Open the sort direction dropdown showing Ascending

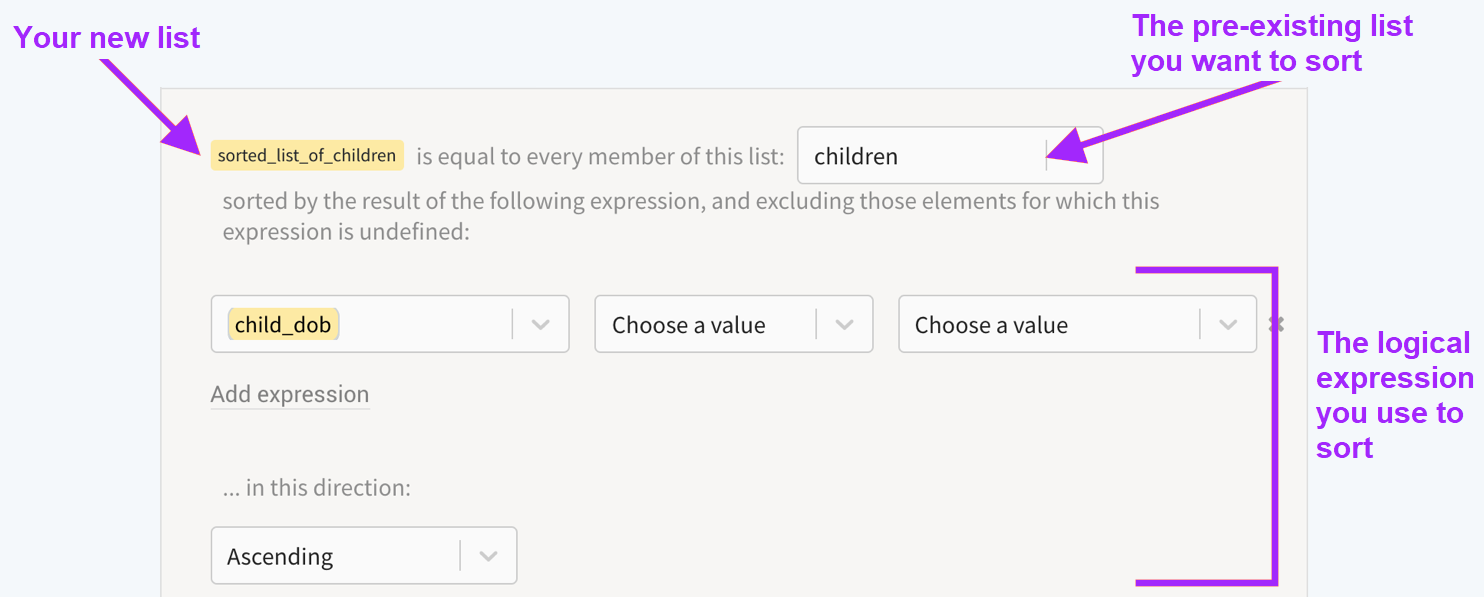pyautogui.click(x=490, y=555)
